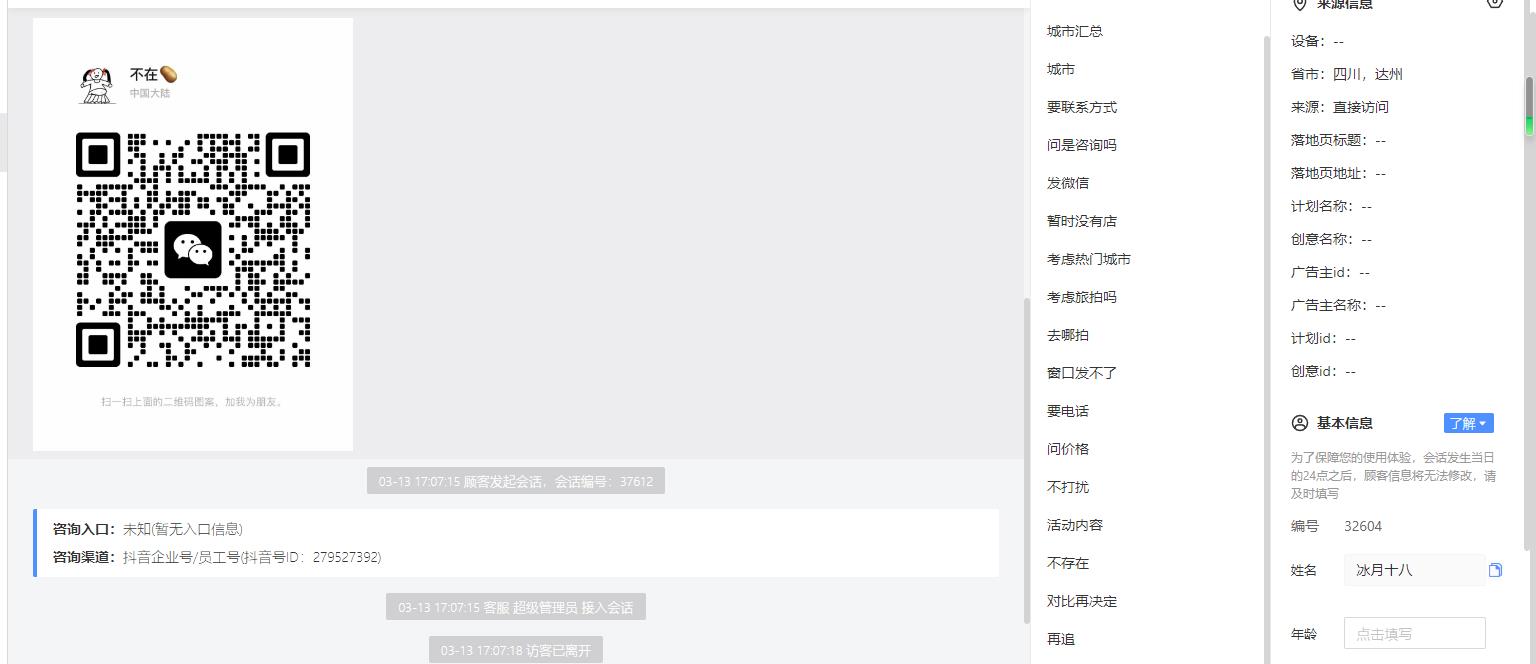This screenshot has width=1536, height=664.
Task: Click the 设备 info row
Action: [x=1318, y=41]
